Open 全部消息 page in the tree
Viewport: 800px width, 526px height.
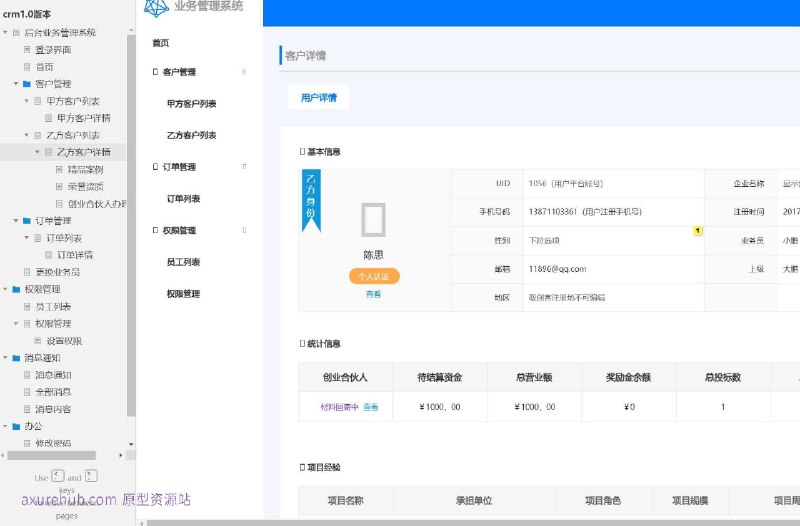point(53,392)
